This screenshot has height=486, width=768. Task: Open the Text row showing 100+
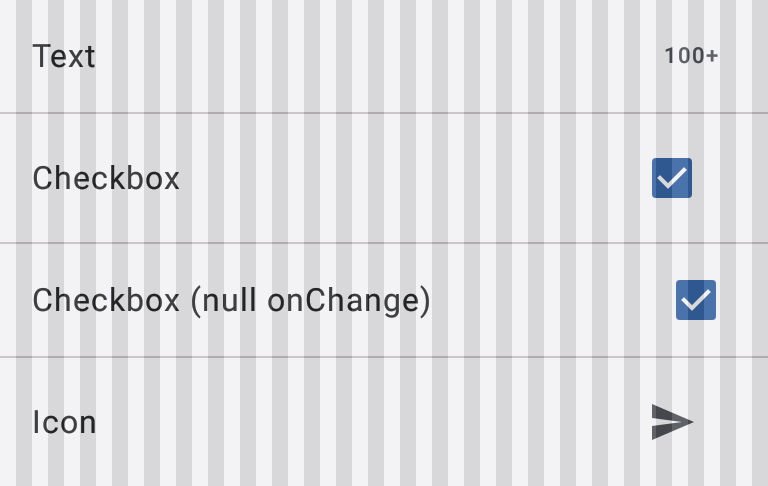(x=384, y=56)
